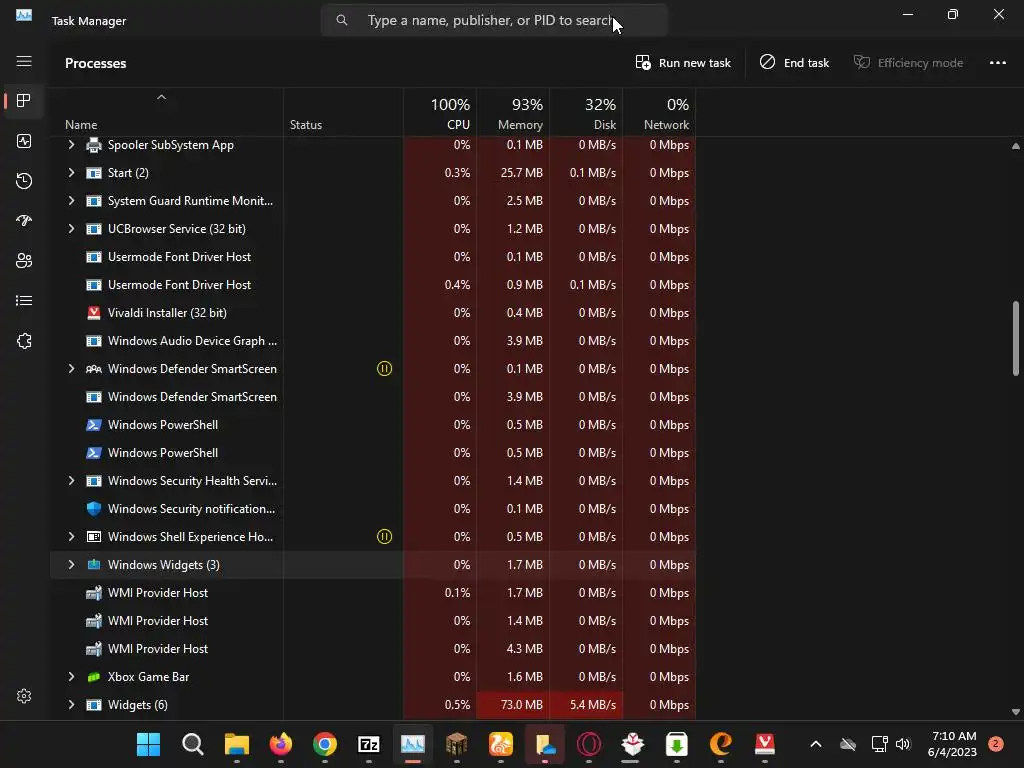1024x768 pixels.
Task: Click the scrollbar up arrow
Action: click(x=1016, y=146)
